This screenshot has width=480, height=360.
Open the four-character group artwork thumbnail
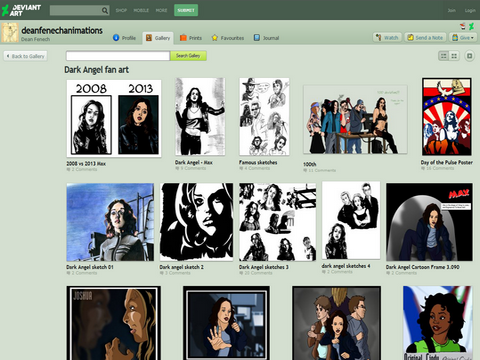point(336,323)
